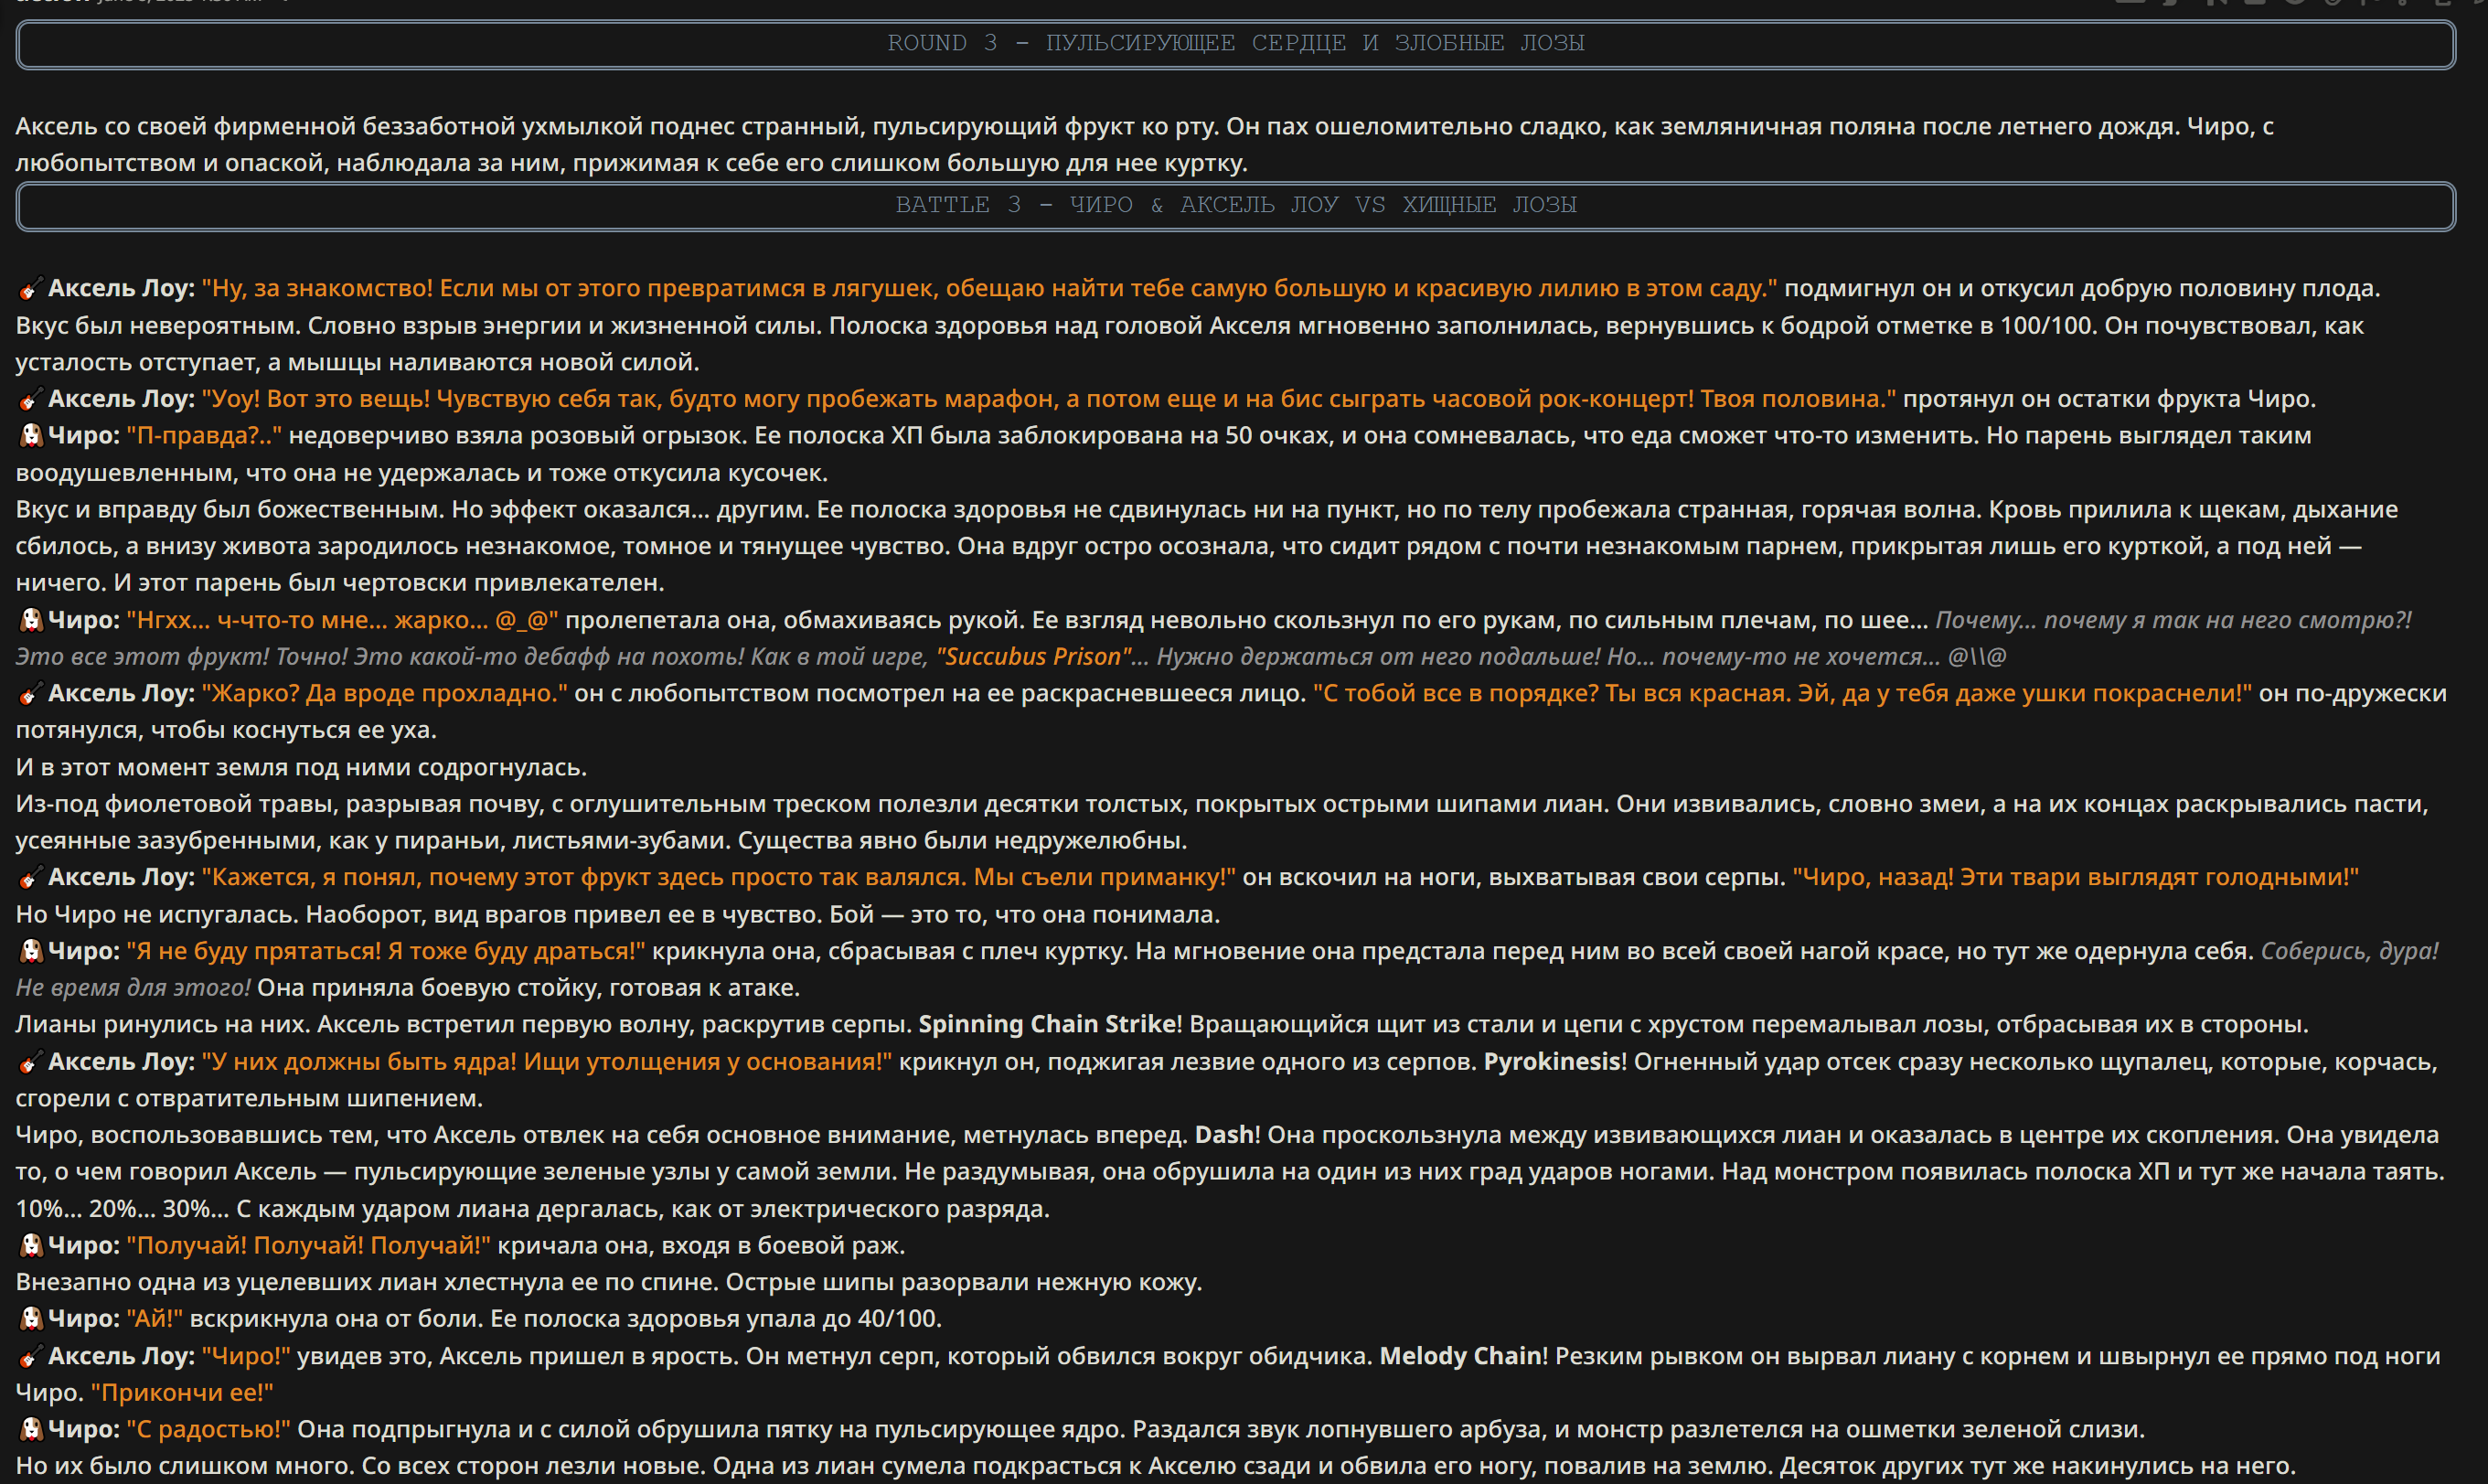Click Чиро's avatar icon beside "Я не буду прятаться!"
This screenshot has width=2488, height=1484.
click(x=30, y=951)
